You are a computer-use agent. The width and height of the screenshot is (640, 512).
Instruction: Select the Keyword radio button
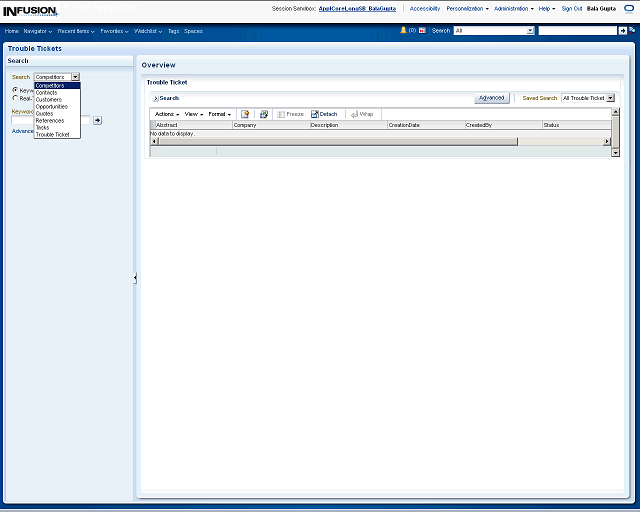coord(15,90)
